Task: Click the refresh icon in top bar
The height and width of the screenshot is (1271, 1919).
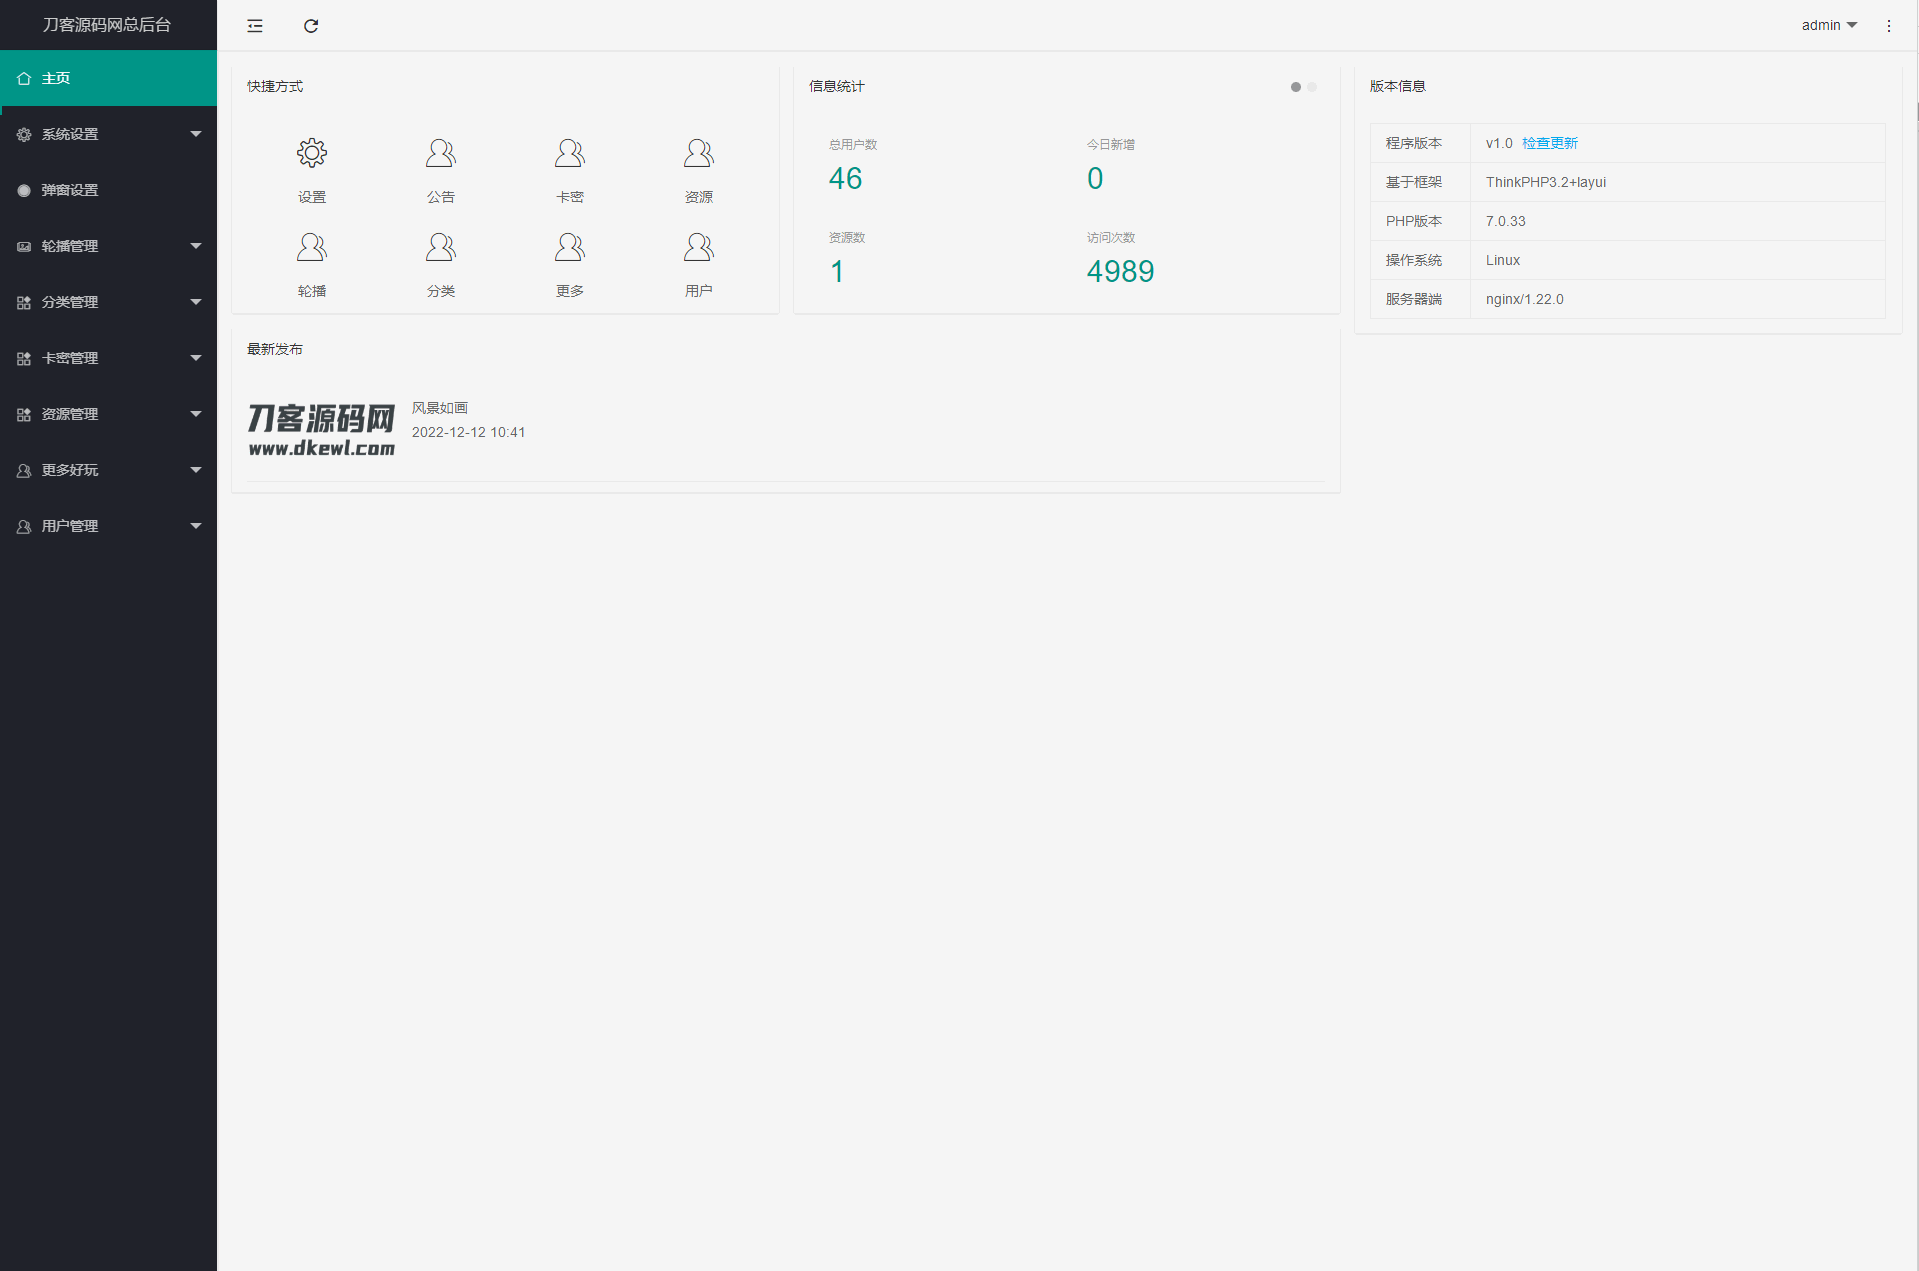Action: pos(311,26)
